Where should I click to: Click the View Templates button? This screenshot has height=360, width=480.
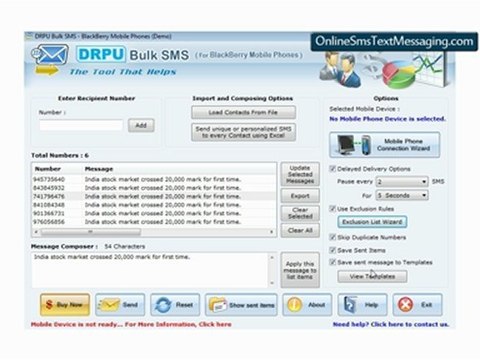point(372,276)
